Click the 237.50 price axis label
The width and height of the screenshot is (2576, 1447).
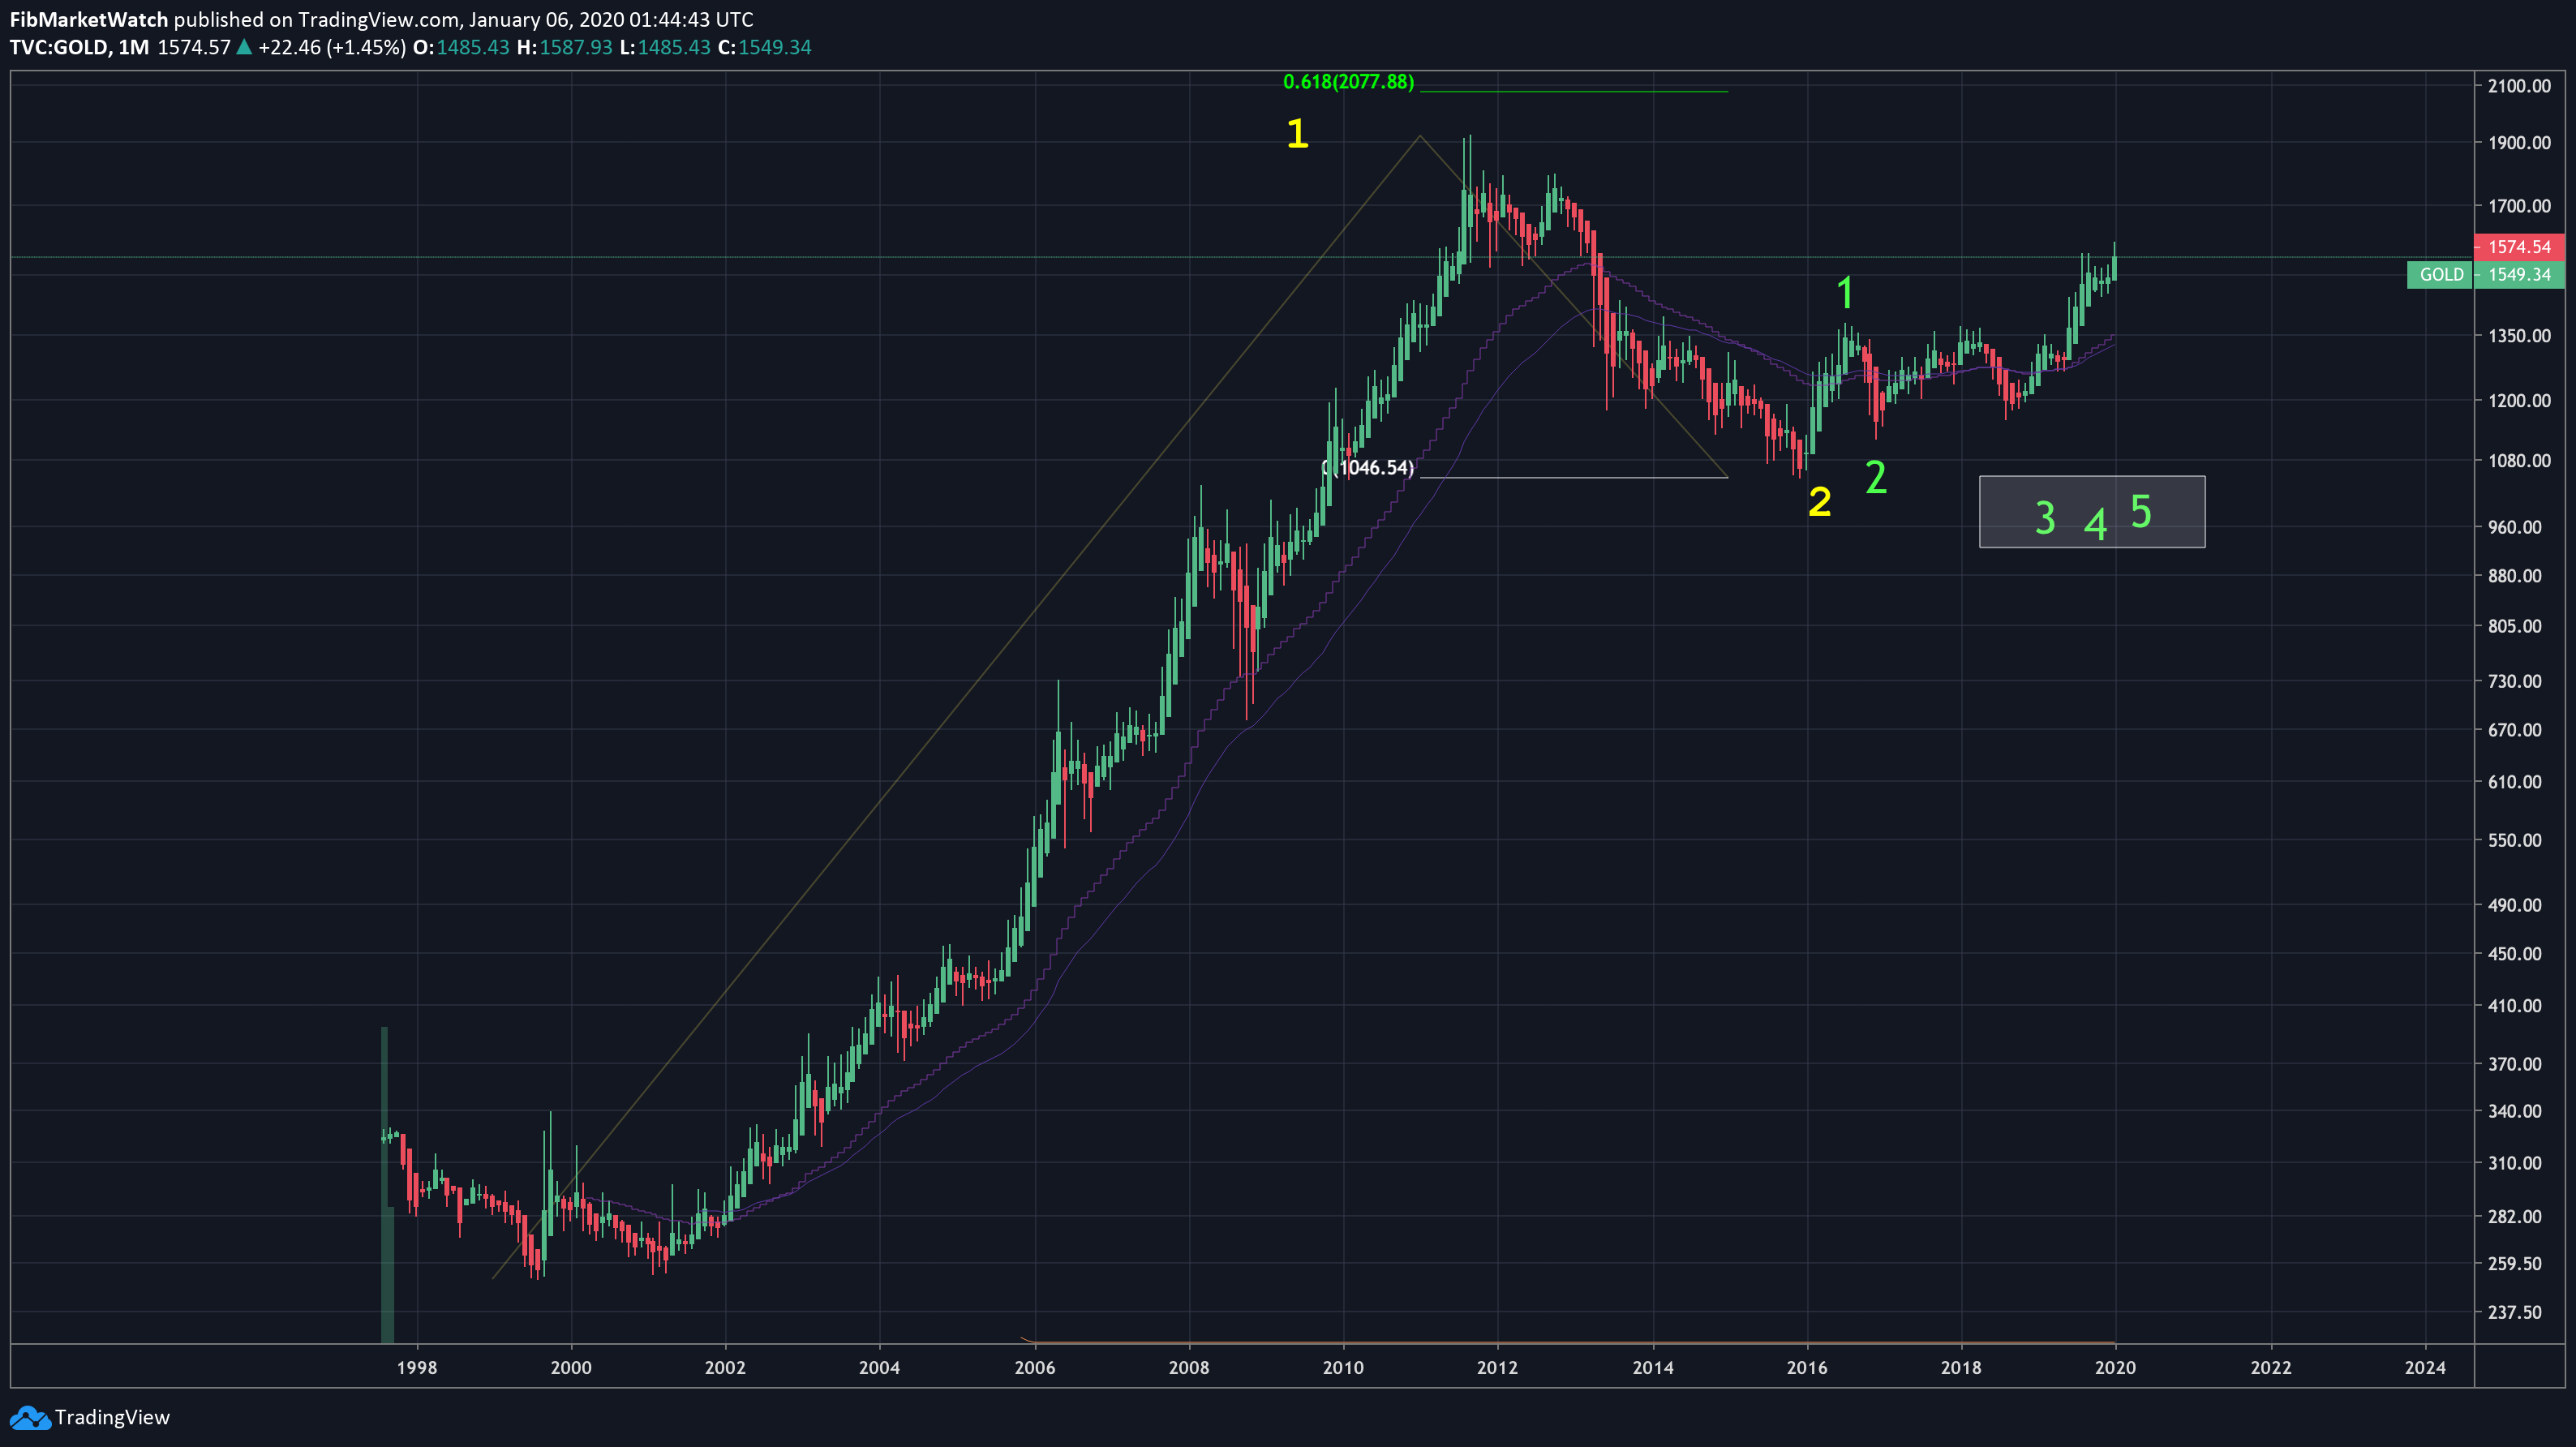click(2514, 1312)
